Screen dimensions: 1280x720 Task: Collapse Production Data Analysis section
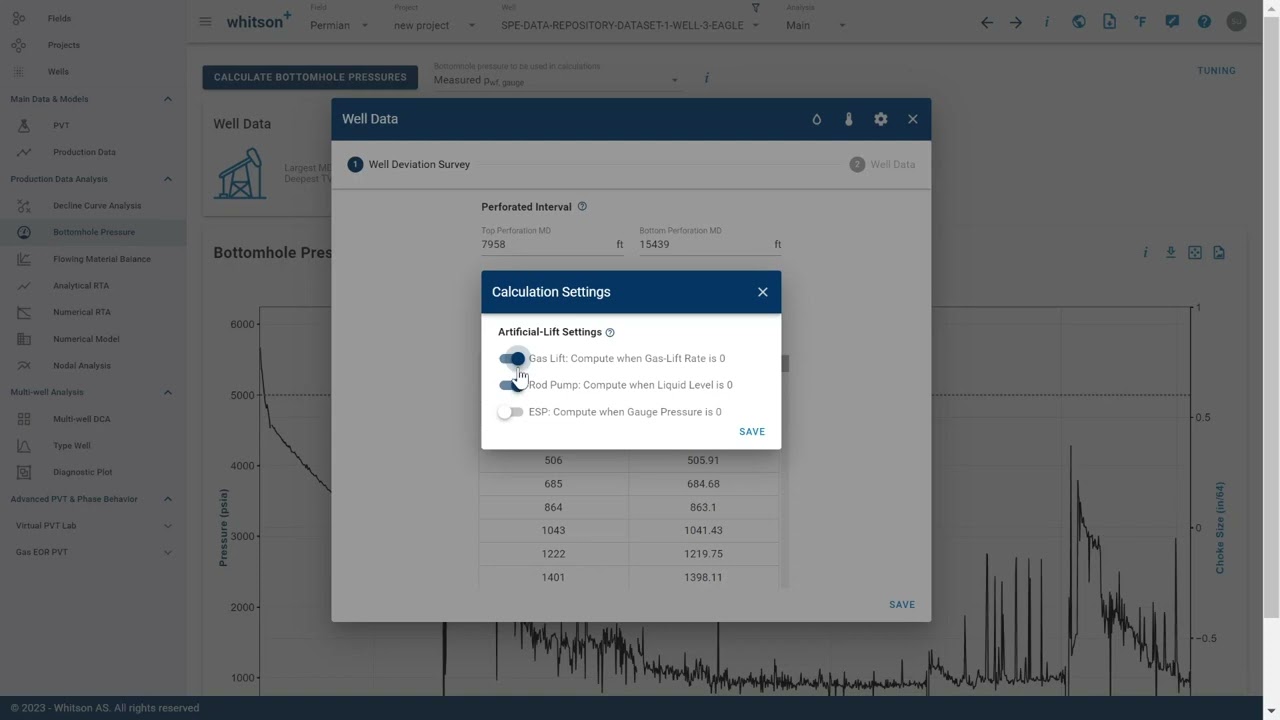(167, 179)
